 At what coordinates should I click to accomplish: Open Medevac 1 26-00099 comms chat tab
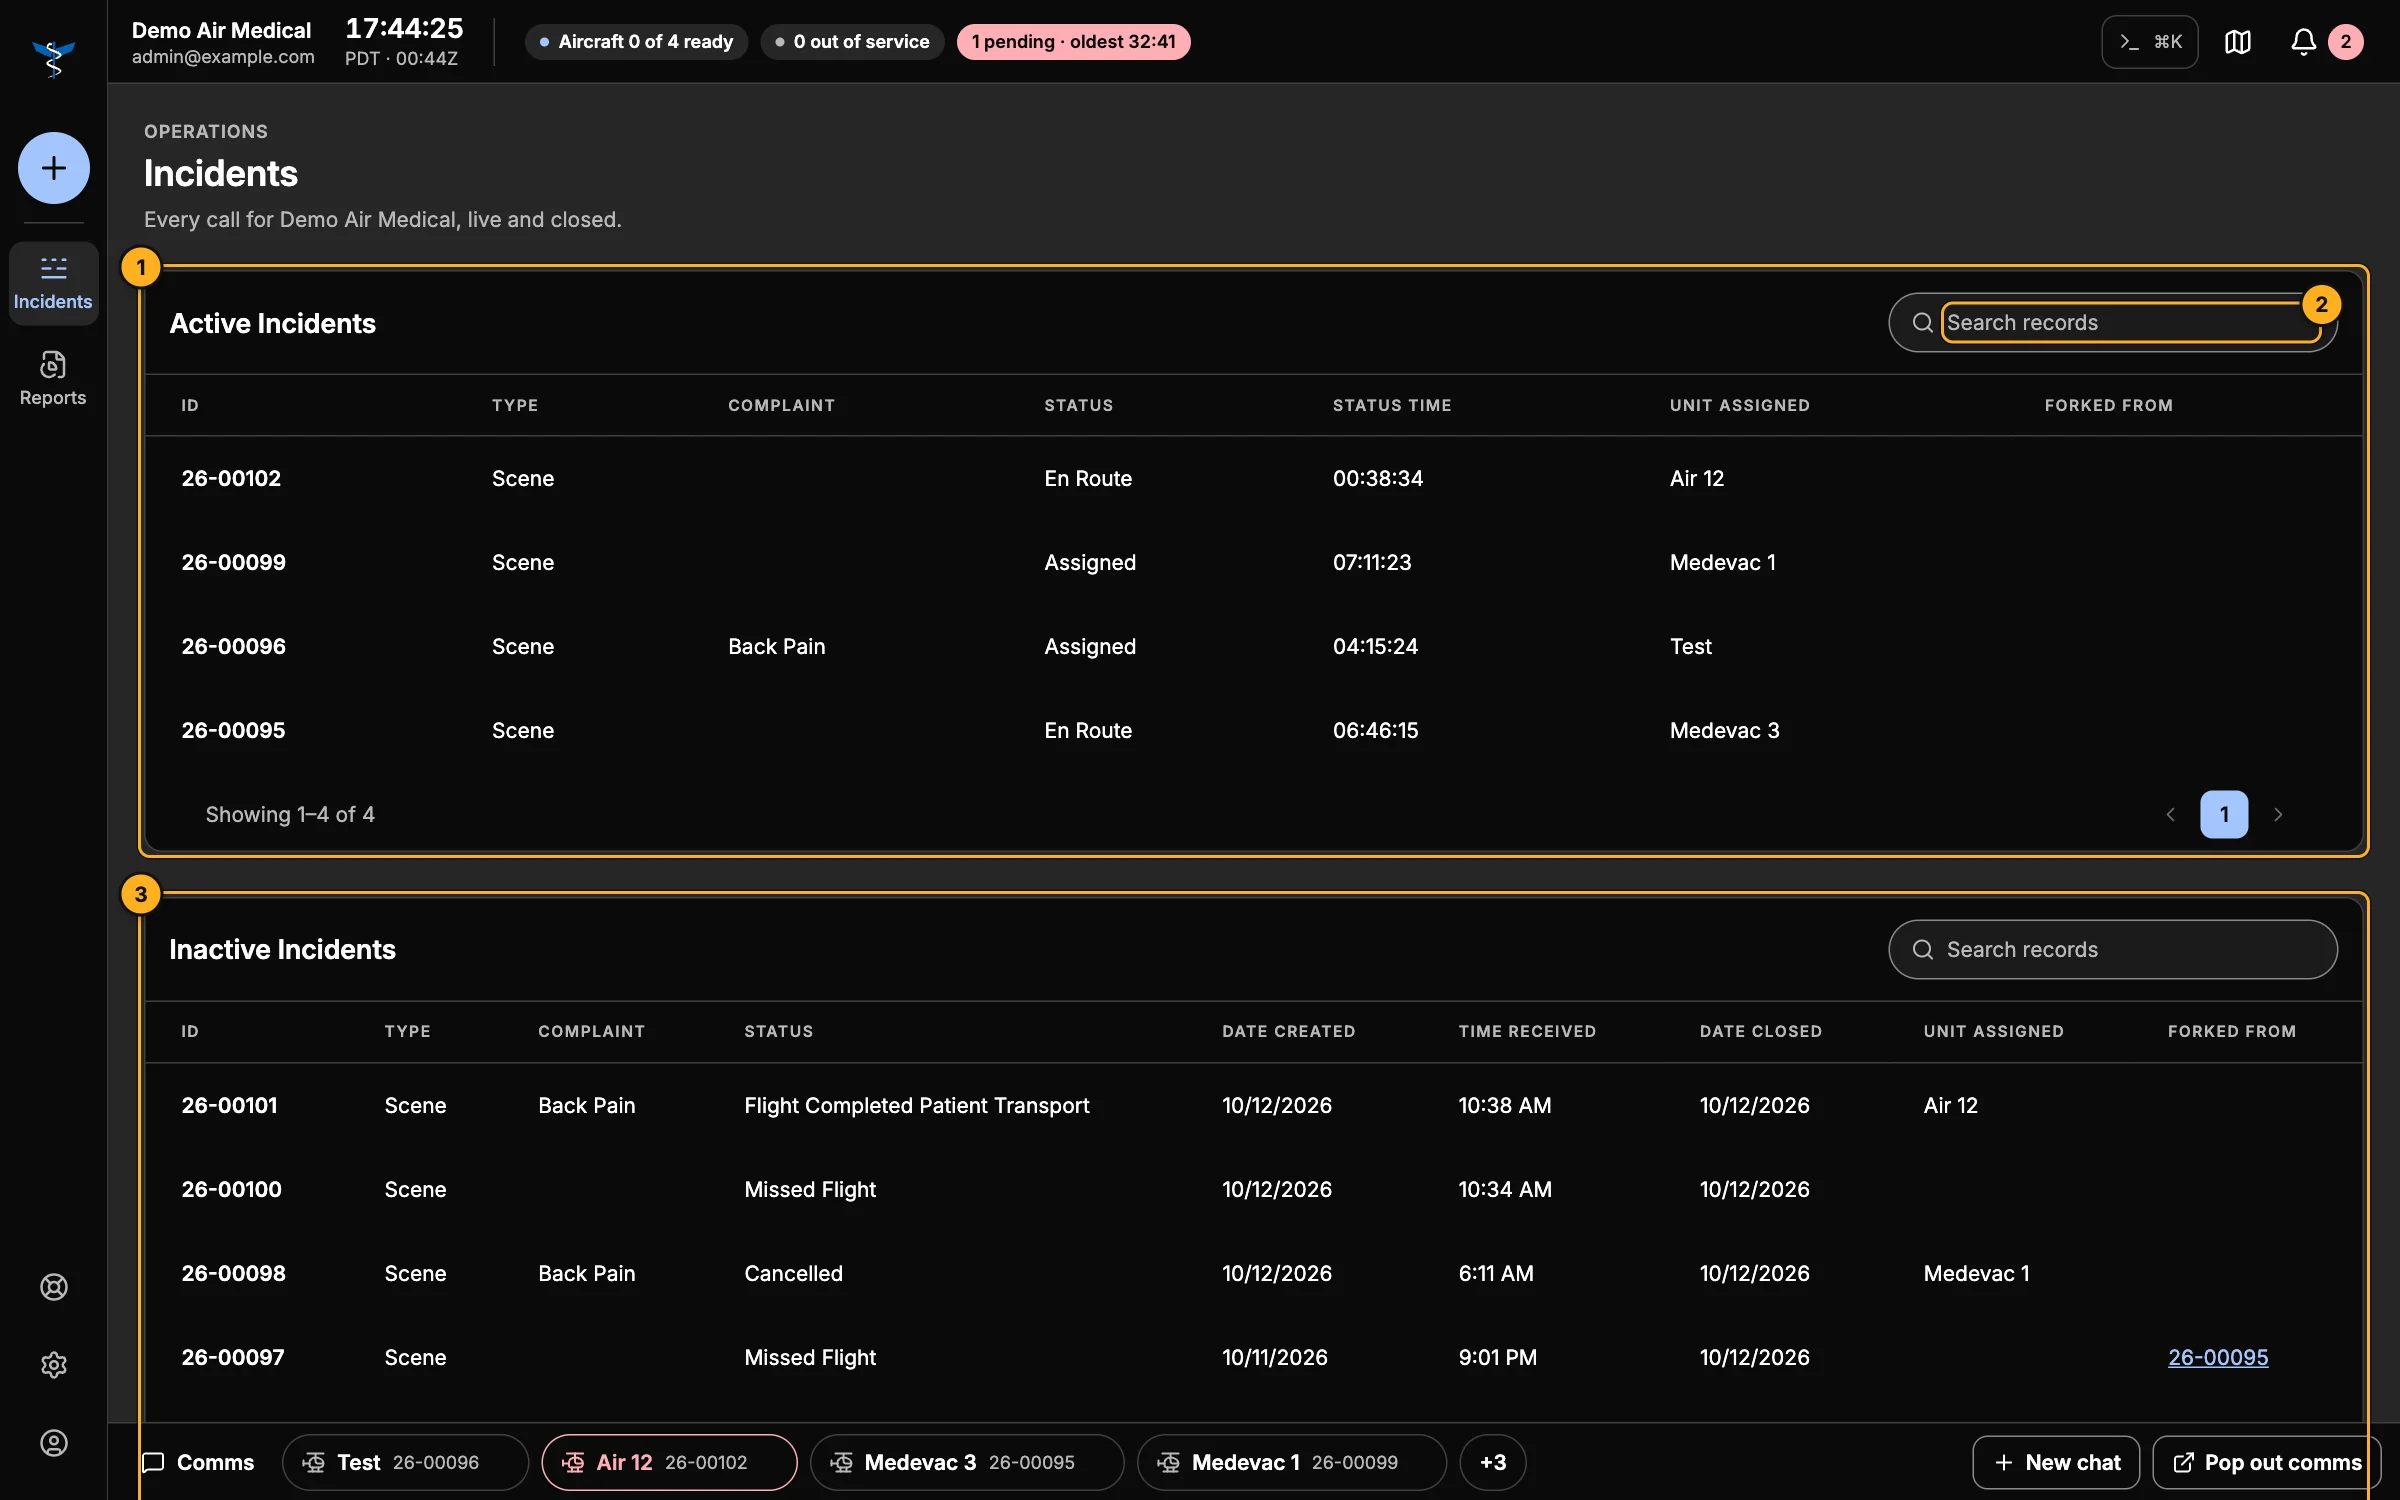(1292, 1463)
